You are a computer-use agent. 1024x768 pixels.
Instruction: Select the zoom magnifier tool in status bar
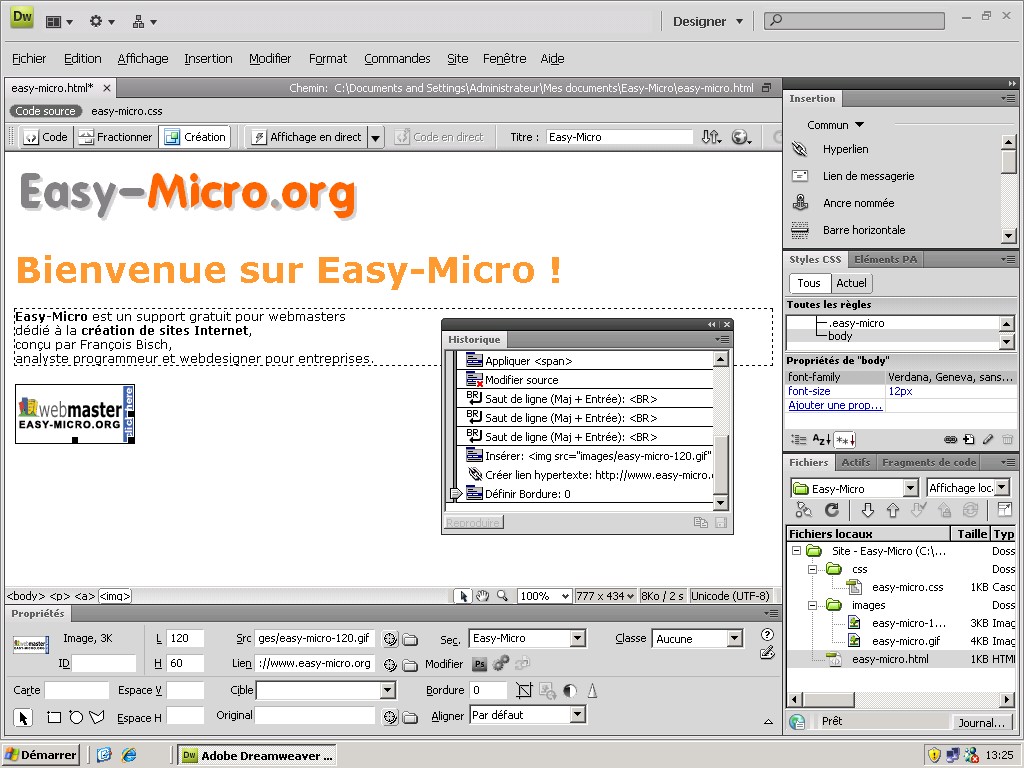pos(502,596)
